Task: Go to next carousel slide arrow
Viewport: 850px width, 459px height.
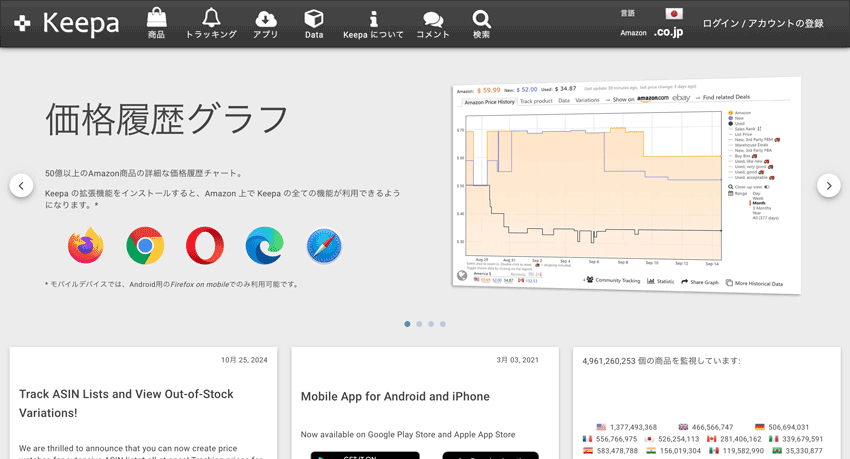Action: [828, 185]
